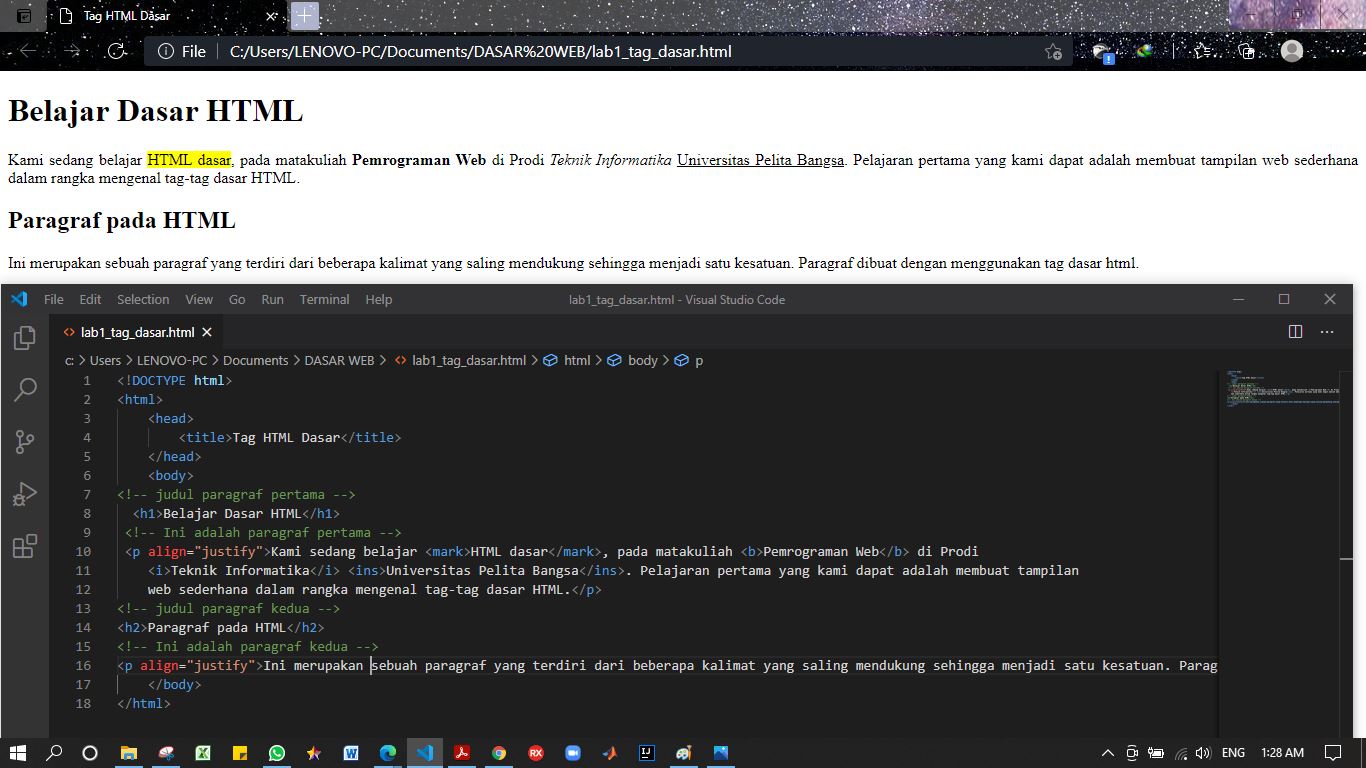Show hidden system tray icons

tap(1107, 753)
